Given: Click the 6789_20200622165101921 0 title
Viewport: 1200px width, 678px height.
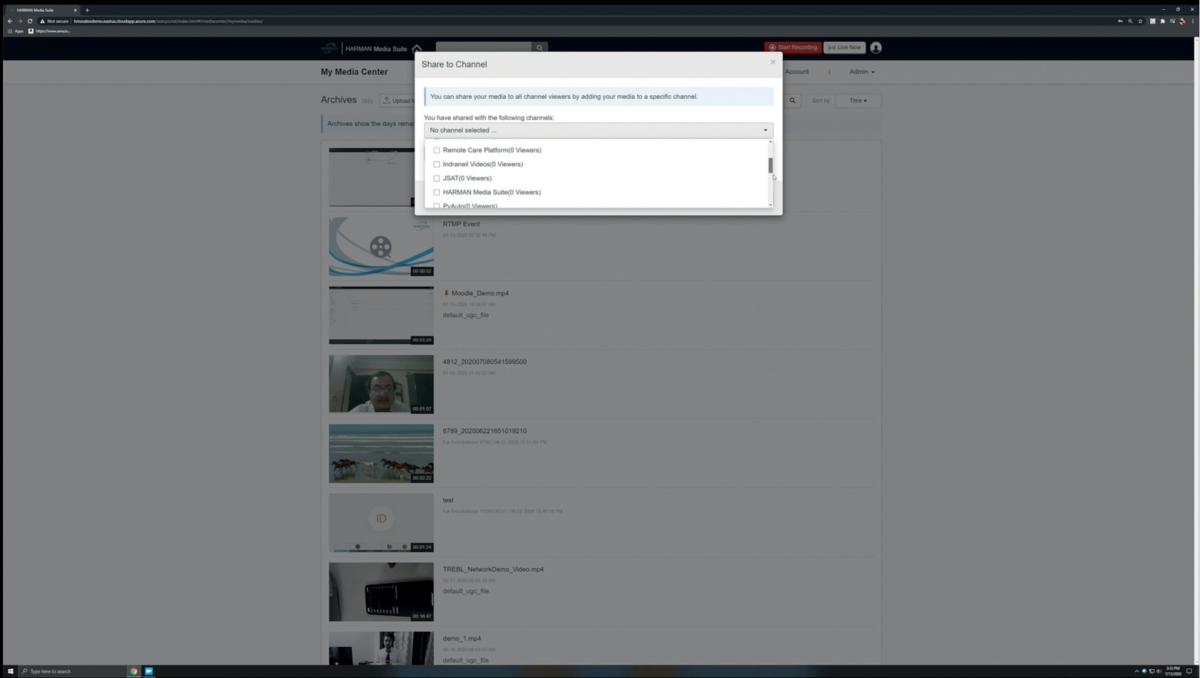Looking at the screenshot, I should click(x=485, y=431).
